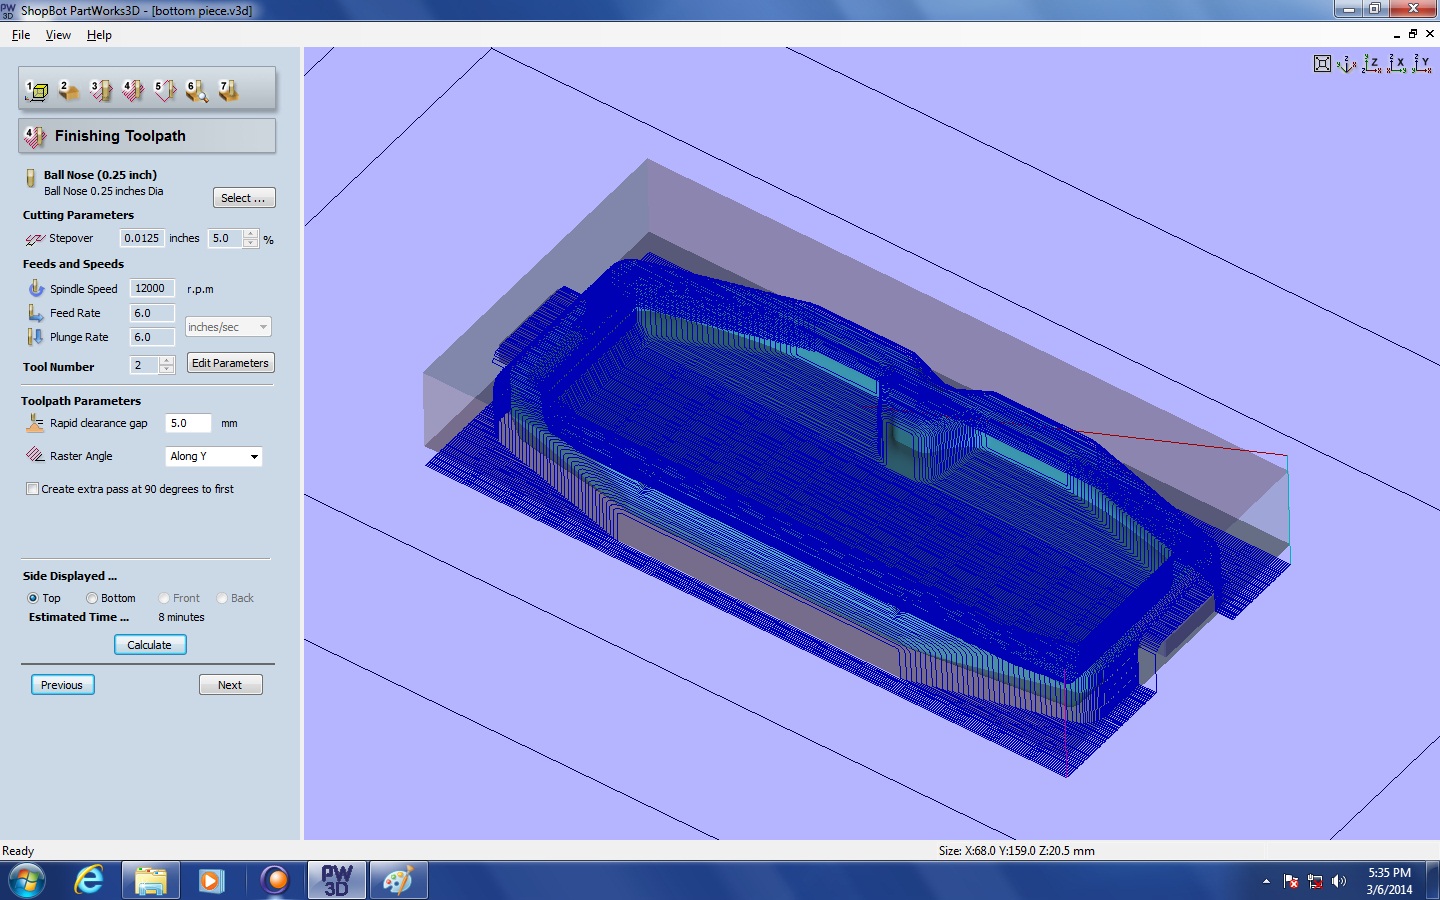Screen dimensions: 1440x900
Task: Open the File menu
Action: click(x=21, y=35)
